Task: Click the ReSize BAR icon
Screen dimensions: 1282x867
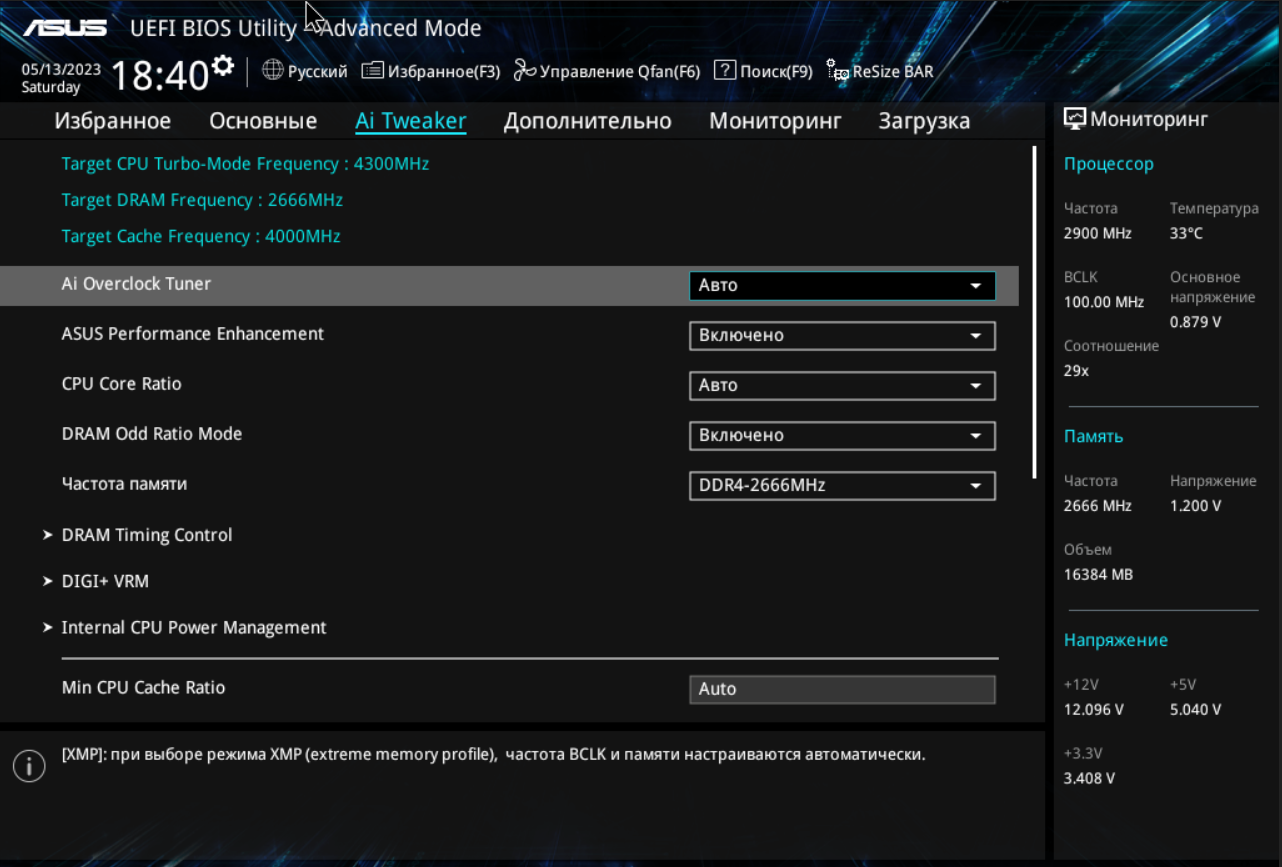Action: tap(837, 71)
